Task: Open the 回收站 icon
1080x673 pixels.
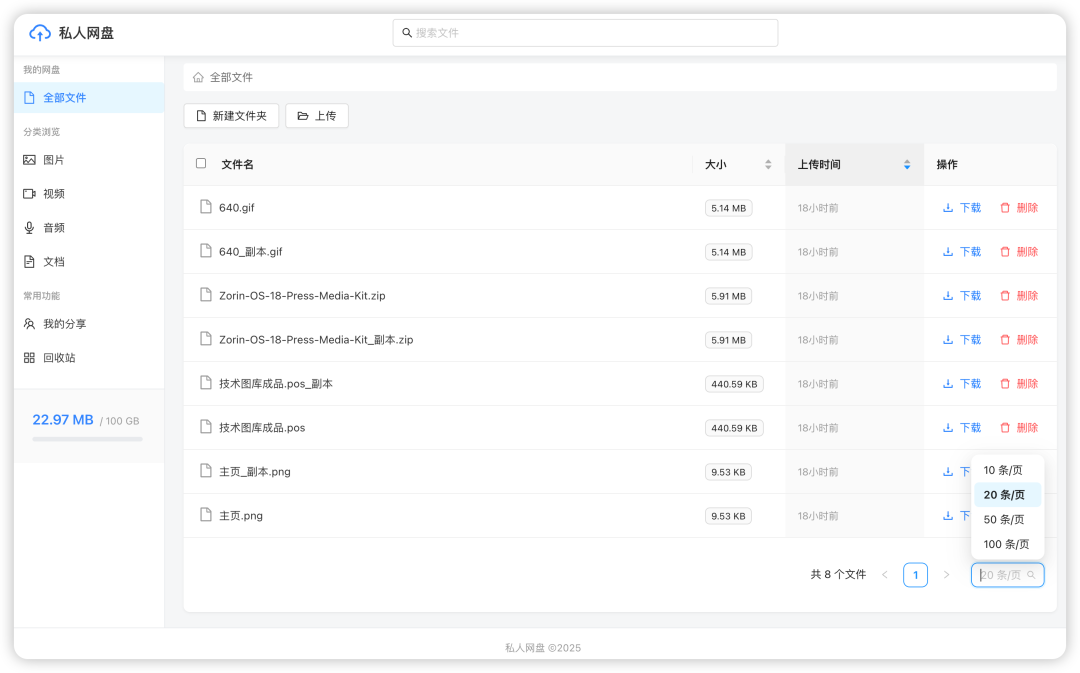Action: click(x=30, y=357)
